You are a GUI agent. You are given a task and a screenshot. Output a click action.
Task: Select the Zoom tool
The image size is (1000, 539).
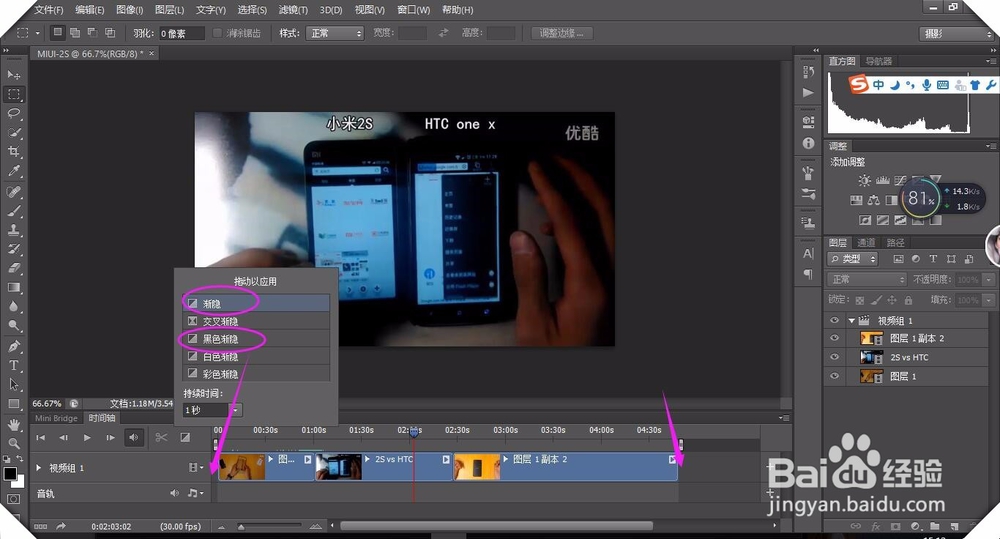tap(13, 443)
